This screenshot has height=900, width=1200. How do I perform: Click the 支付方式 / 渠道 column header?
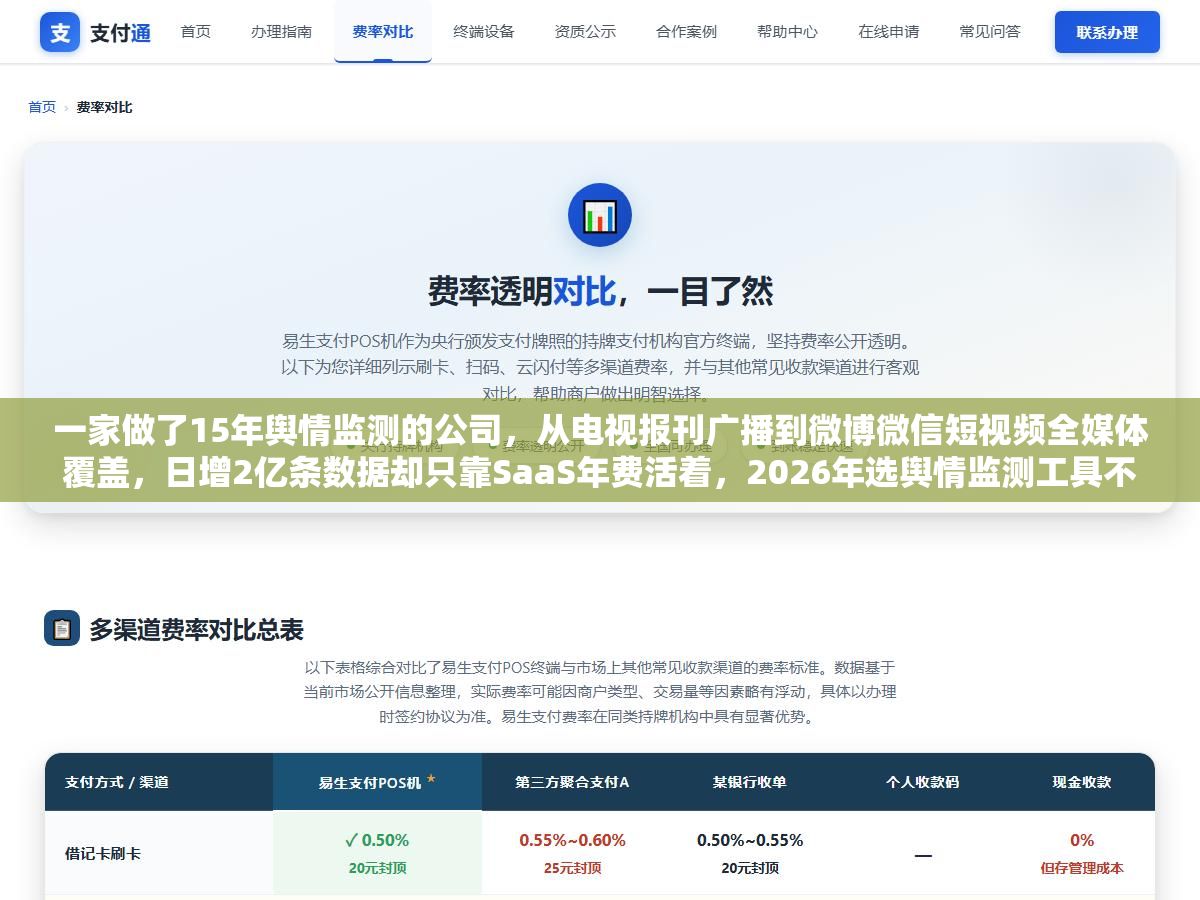click(x=117, y=782)
